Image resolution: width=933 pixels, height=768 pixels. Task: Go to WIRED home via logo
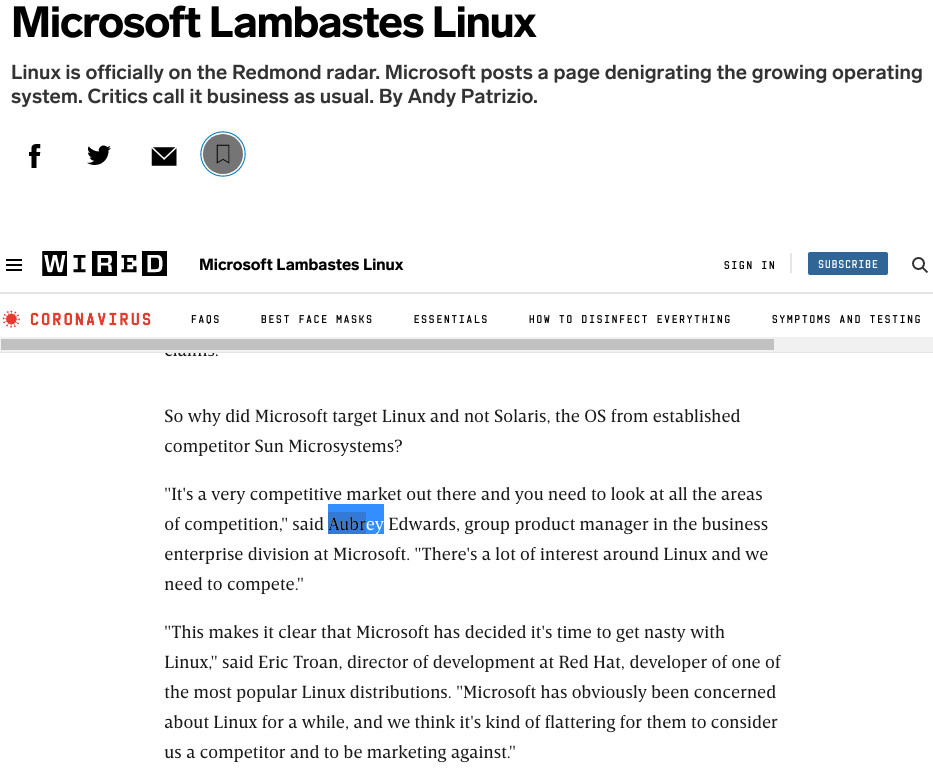[x=104, y=264]
